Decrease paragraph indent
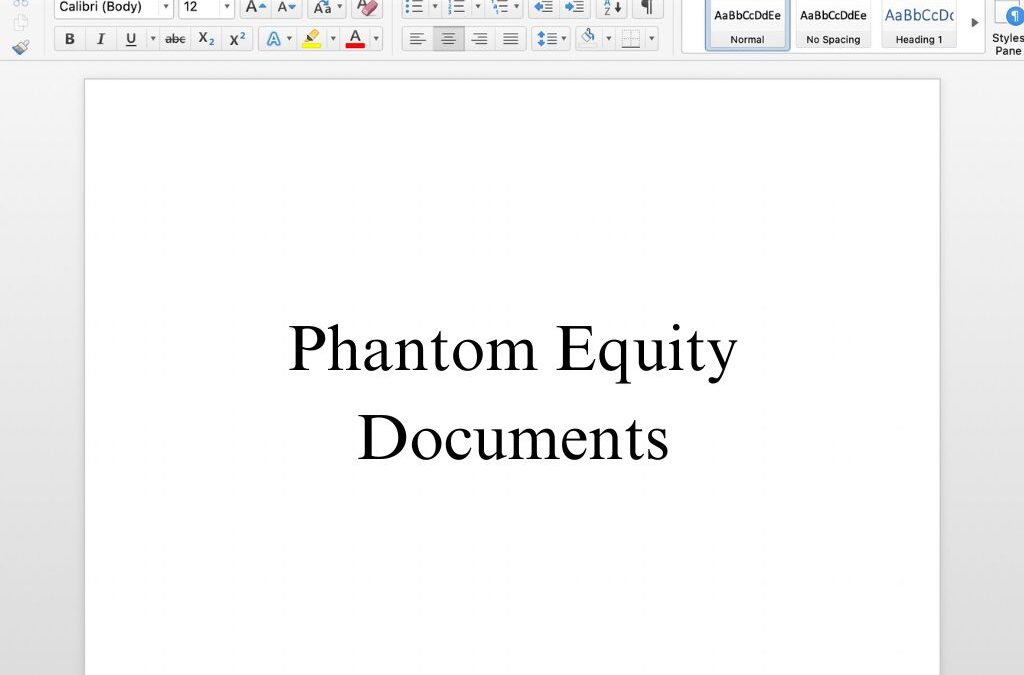Screen dimensions: 1024x675 [x=543, y=7]
